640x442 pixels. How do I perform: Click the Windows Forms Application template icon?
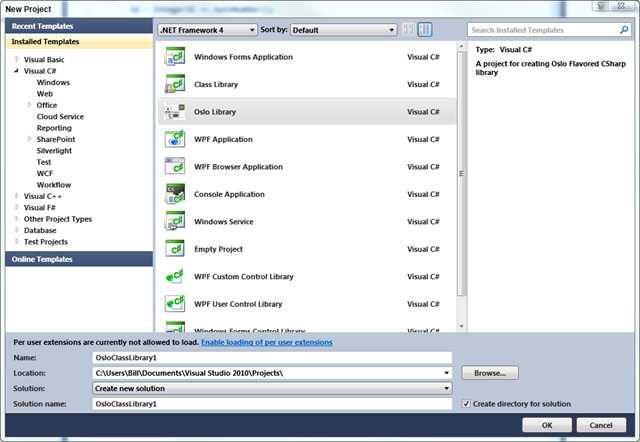click(x=175, y=57)
